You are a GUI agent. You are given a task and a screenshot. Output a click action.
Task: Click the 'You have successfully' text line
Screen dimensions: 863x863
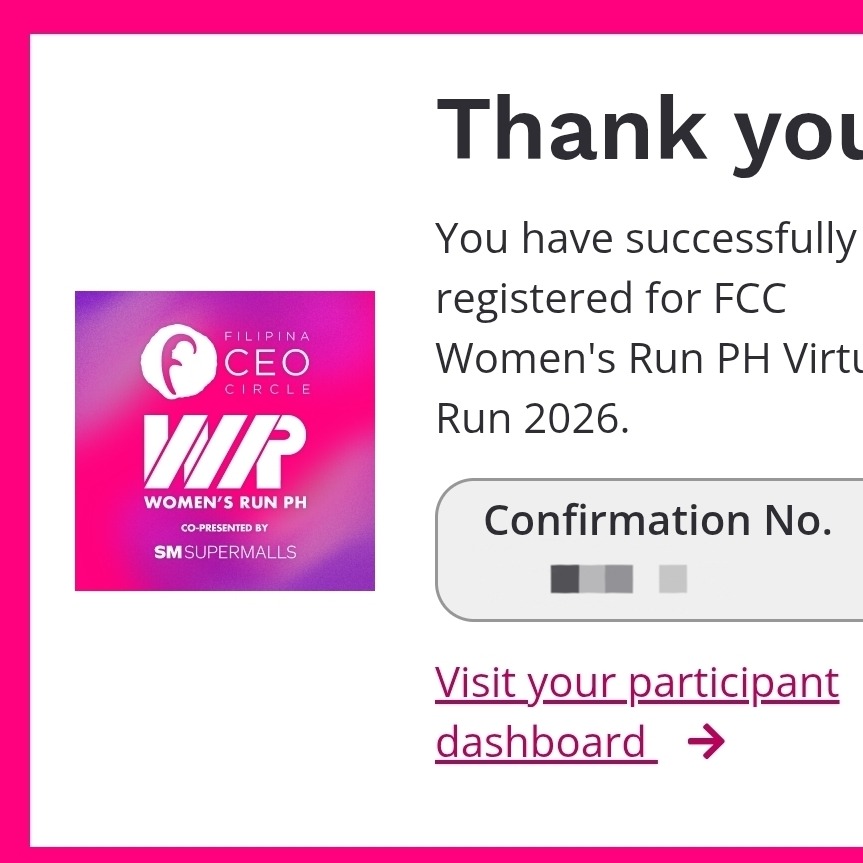pyautogui.click(x=645, y=239)
